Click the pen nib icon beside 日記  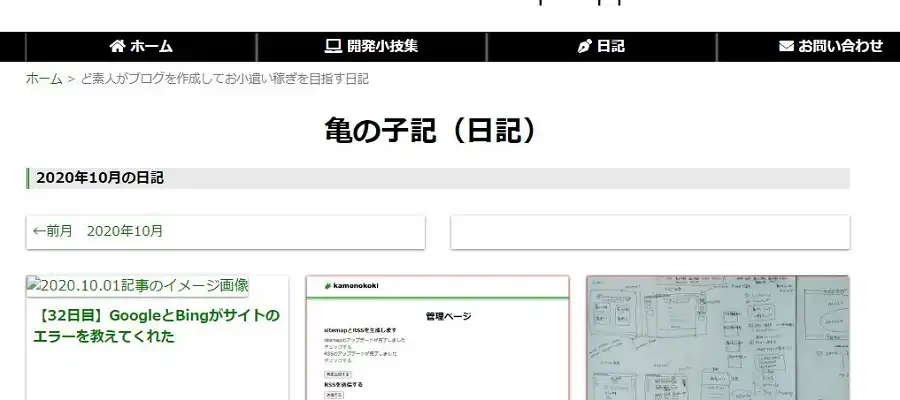point(584,46)
